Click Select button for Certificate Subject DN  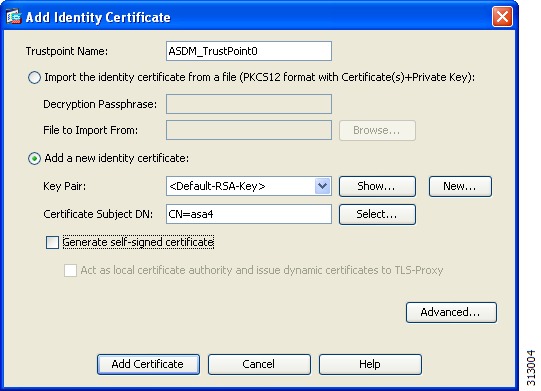(377, 214)
